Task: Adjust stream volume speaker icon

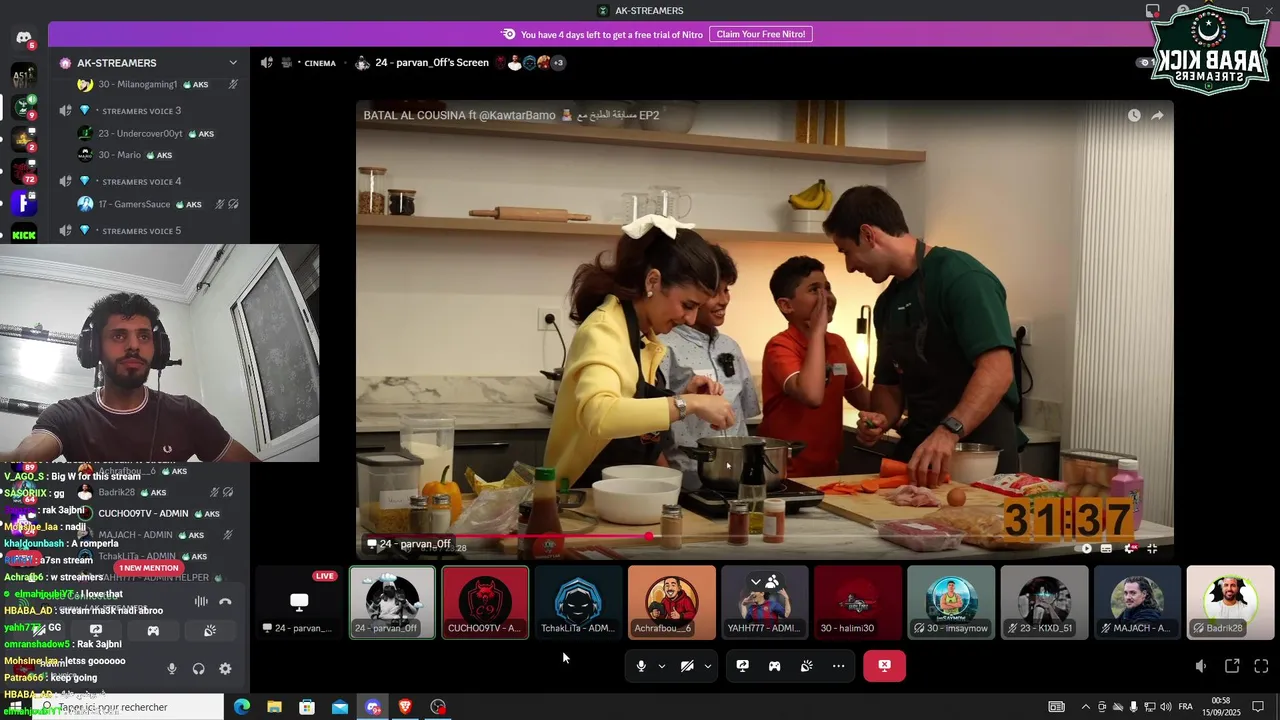Action: coord(1201,666)
